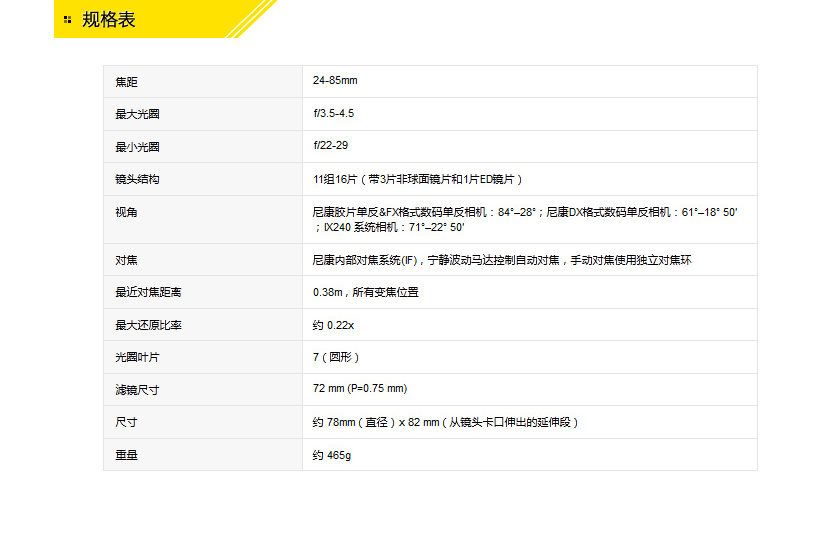
Task: Select the 最近对焦距离 label cell
Action: 203,292
